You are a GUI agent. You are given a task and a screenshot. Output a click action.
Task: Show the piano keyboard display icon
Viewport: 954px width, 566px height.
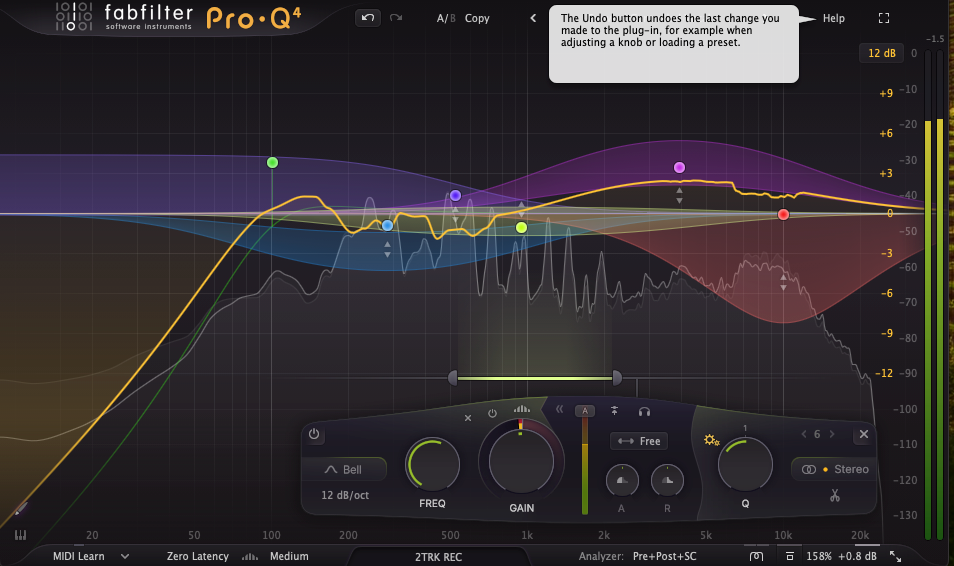pyautogui.click(x=20, y=536)
